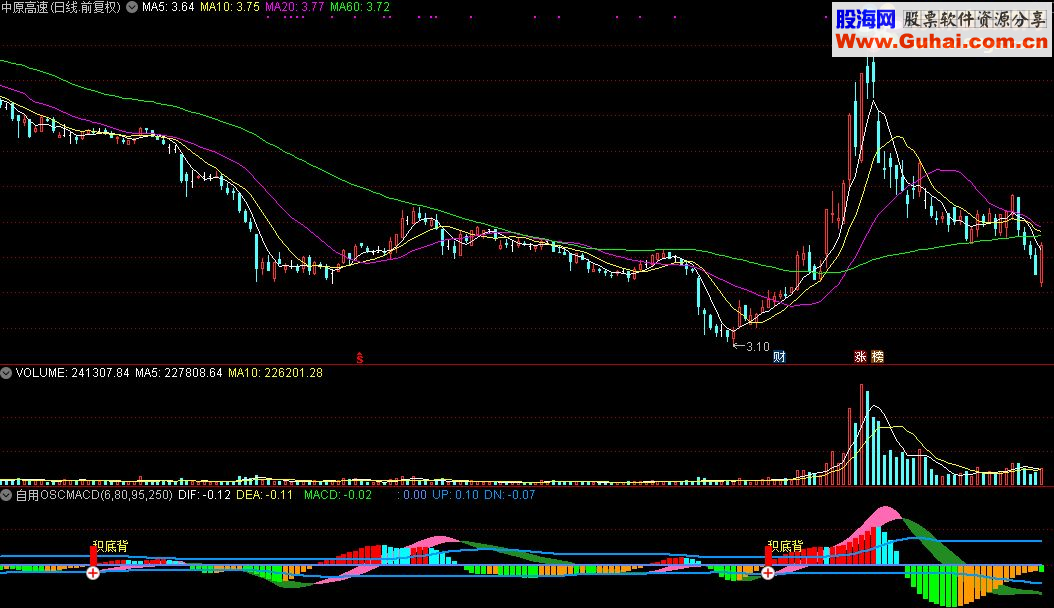Click the MACD: -0.02 value
The width and height of the screenshot is (1054, 608).
point(337,495)
